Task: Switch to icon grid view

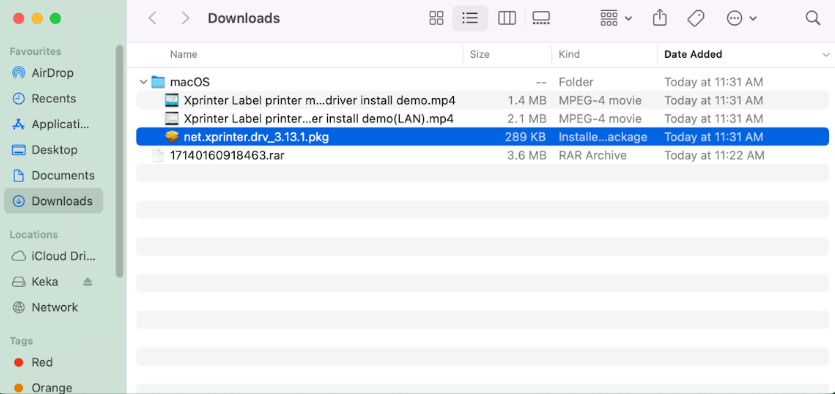Action: 436,19
